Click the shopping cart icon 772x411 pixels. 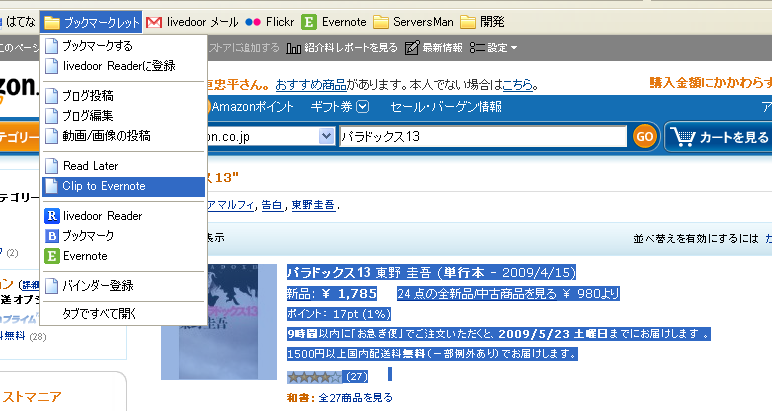(683, 137)
